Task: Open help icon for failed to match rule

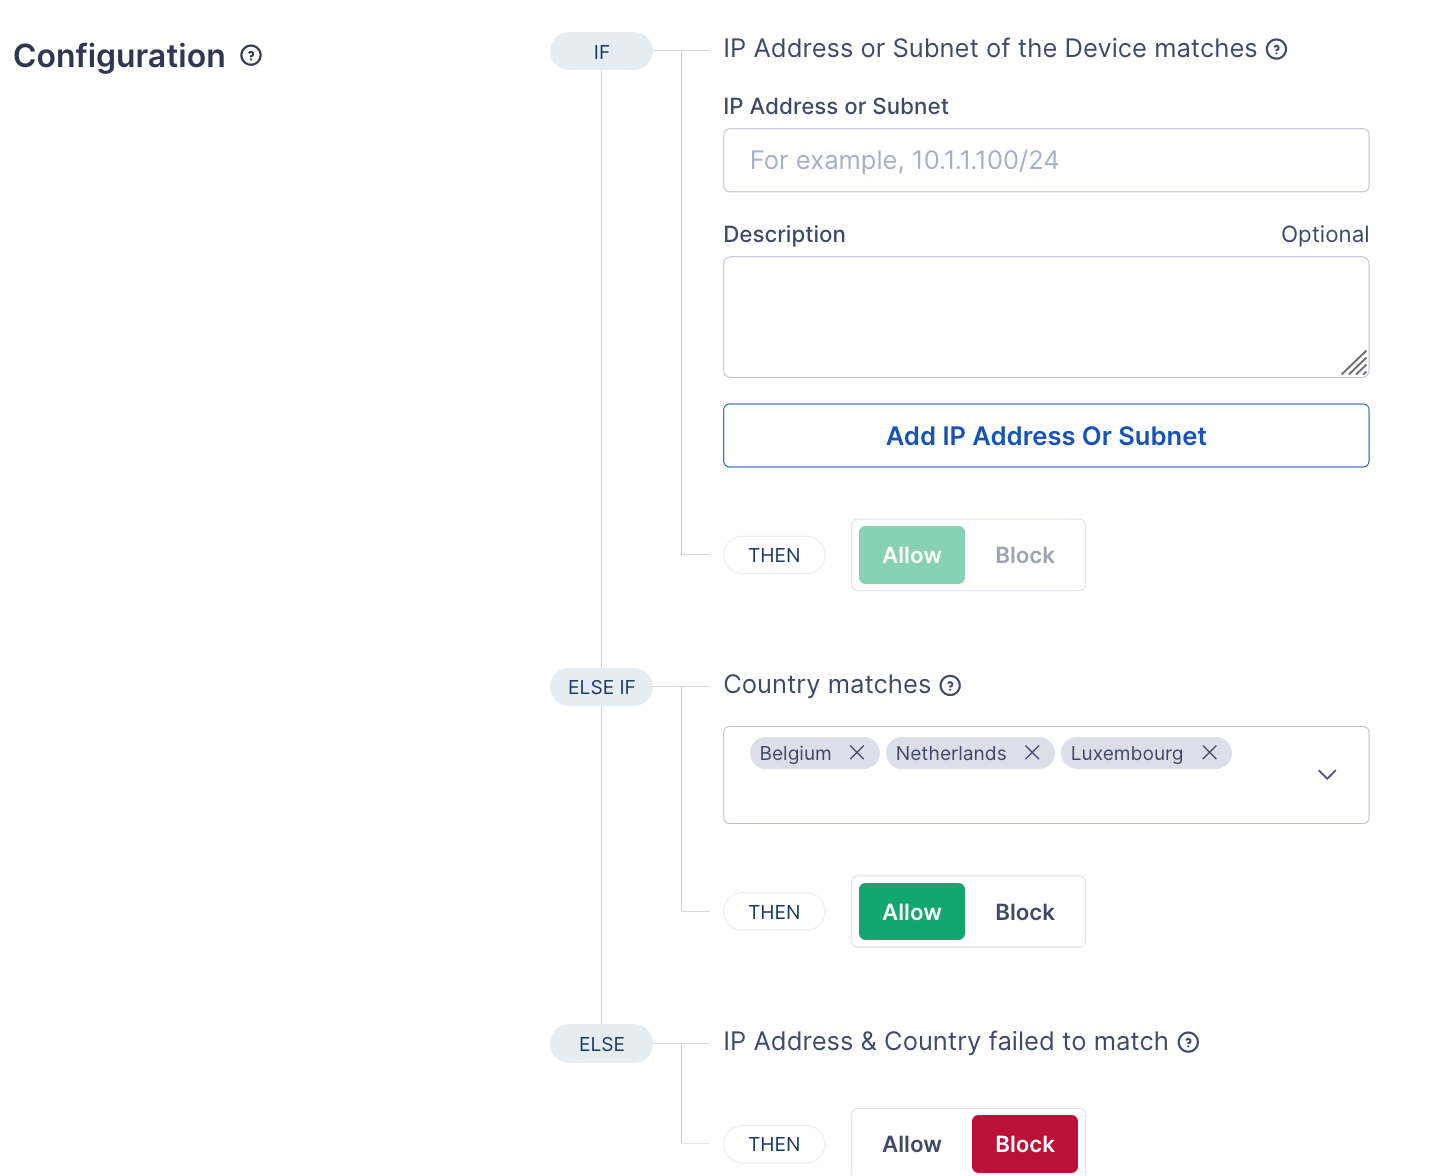Action: click(1188, 1042)
